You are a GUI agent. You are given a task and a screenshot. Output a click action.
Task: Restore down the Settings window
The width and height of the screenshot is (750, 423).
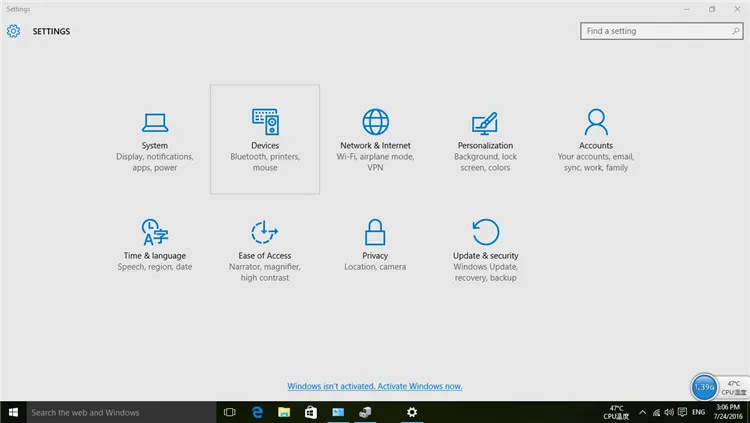pyautogui.click(x=712, y=9)
